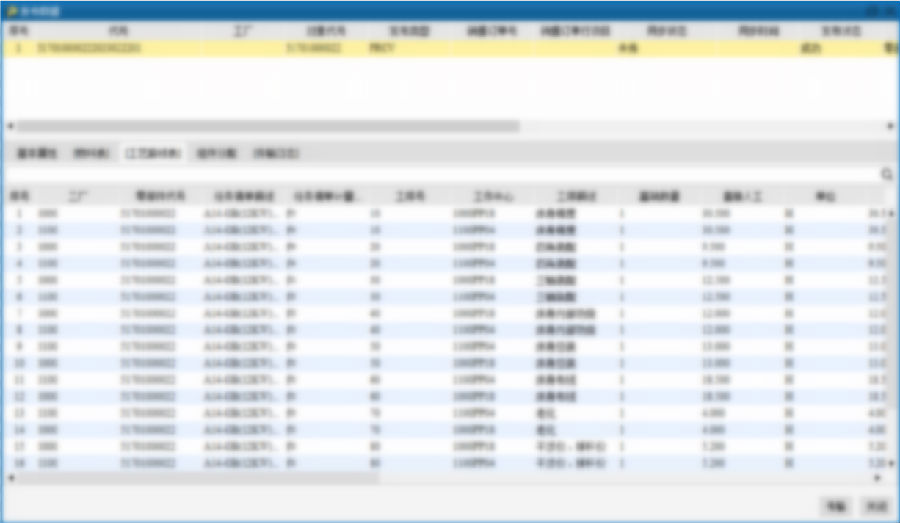
Task: Click the sequence-number column header of upper table
Action: pos(18,30)
